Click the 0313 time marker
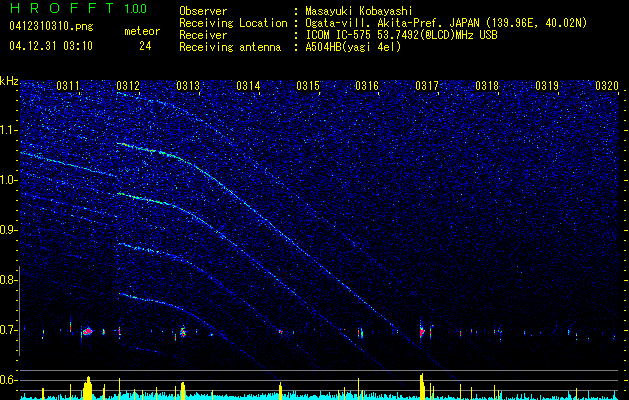This screenshot has width=629, height=400. (188, 86)
